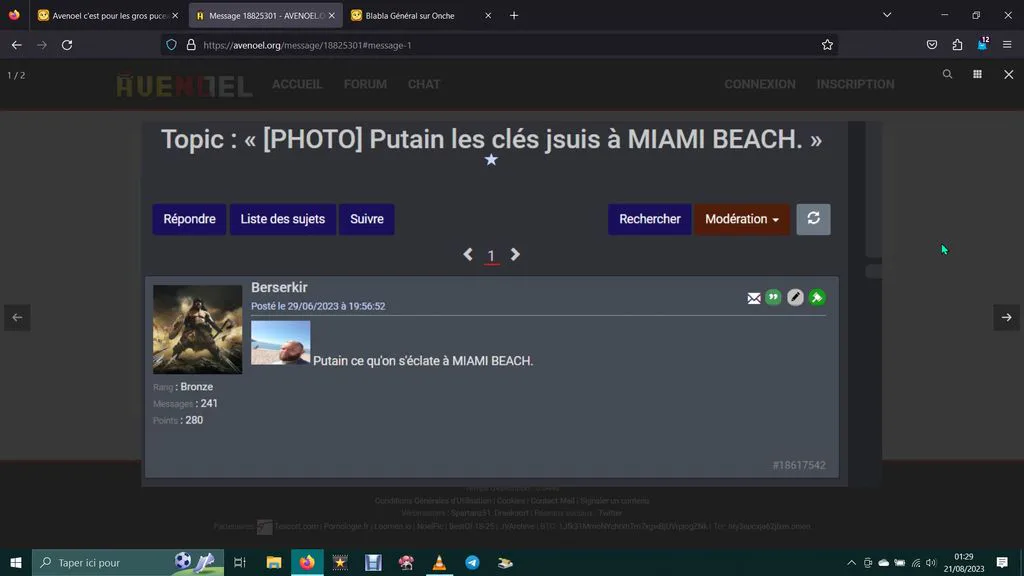
Task: Follow the topic with Suivre
Action: click(366, 219)
